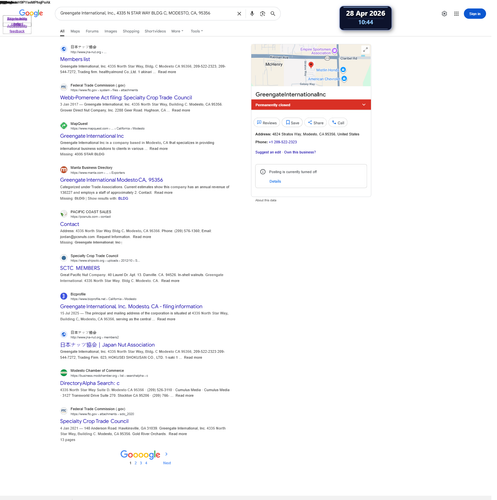Expand the Permanently closed banner chevron
Screen dimensions: 497x500
click(x=364, y=105)
